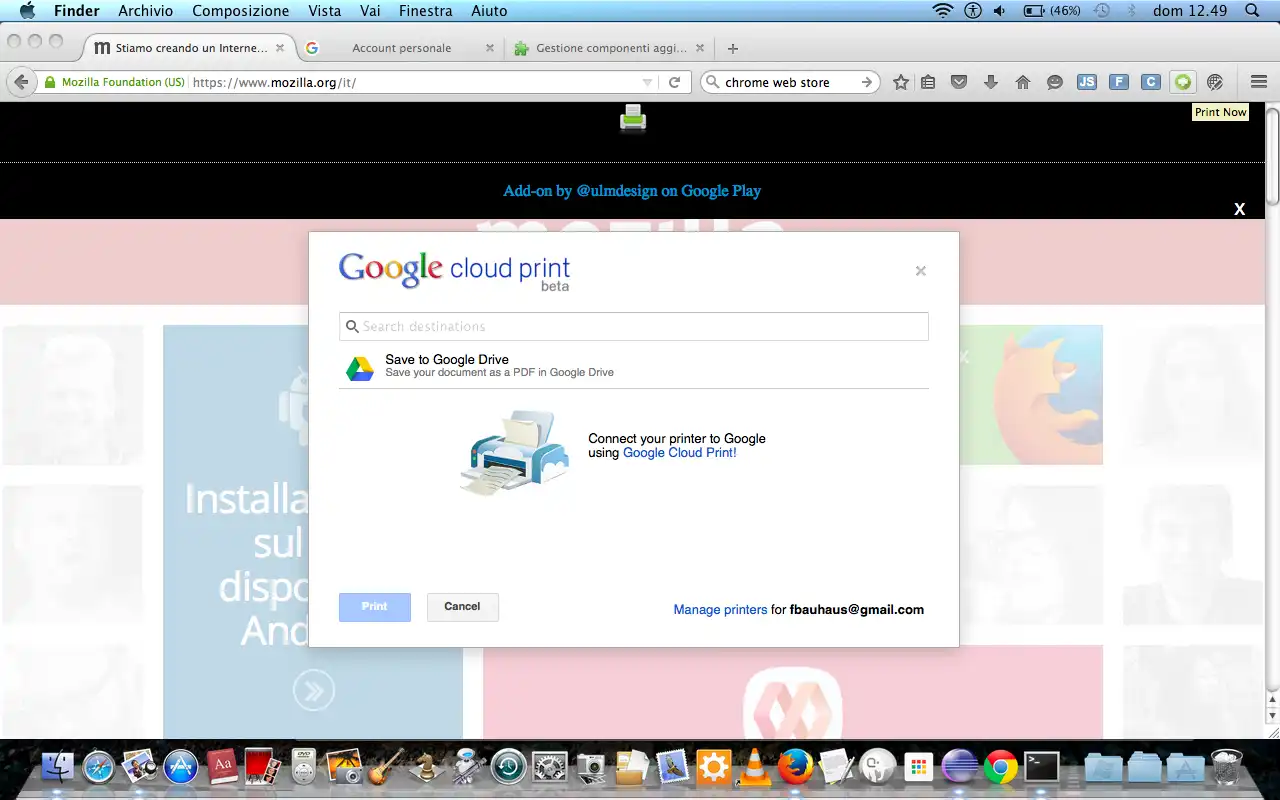Launch VLC from the Dock
Image resolution: width=1280 pixels, height=800 pixels.
click(x=754, y=767)
